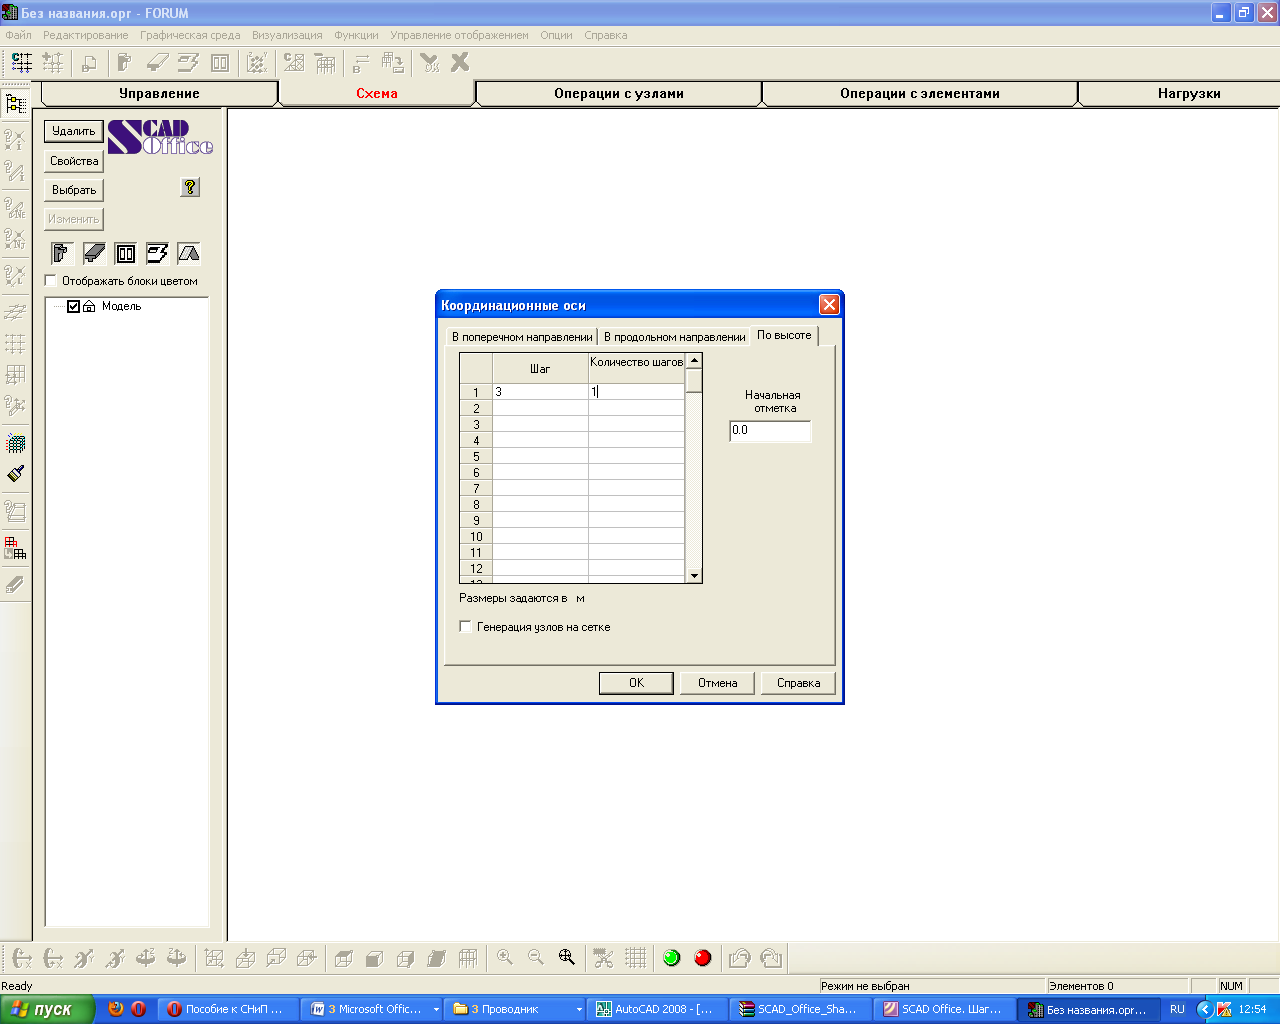Click the table scrollbar up arrow
This screenshot has width=1280, height=1024.
click(x=694, y=361)
